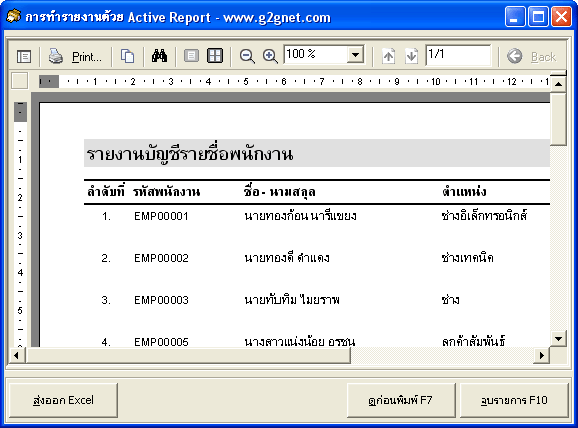Open the 100 % zoom dropdown arrow
Image resolution: width=578 pixels, height=428 pixels.
pos(355,55)
